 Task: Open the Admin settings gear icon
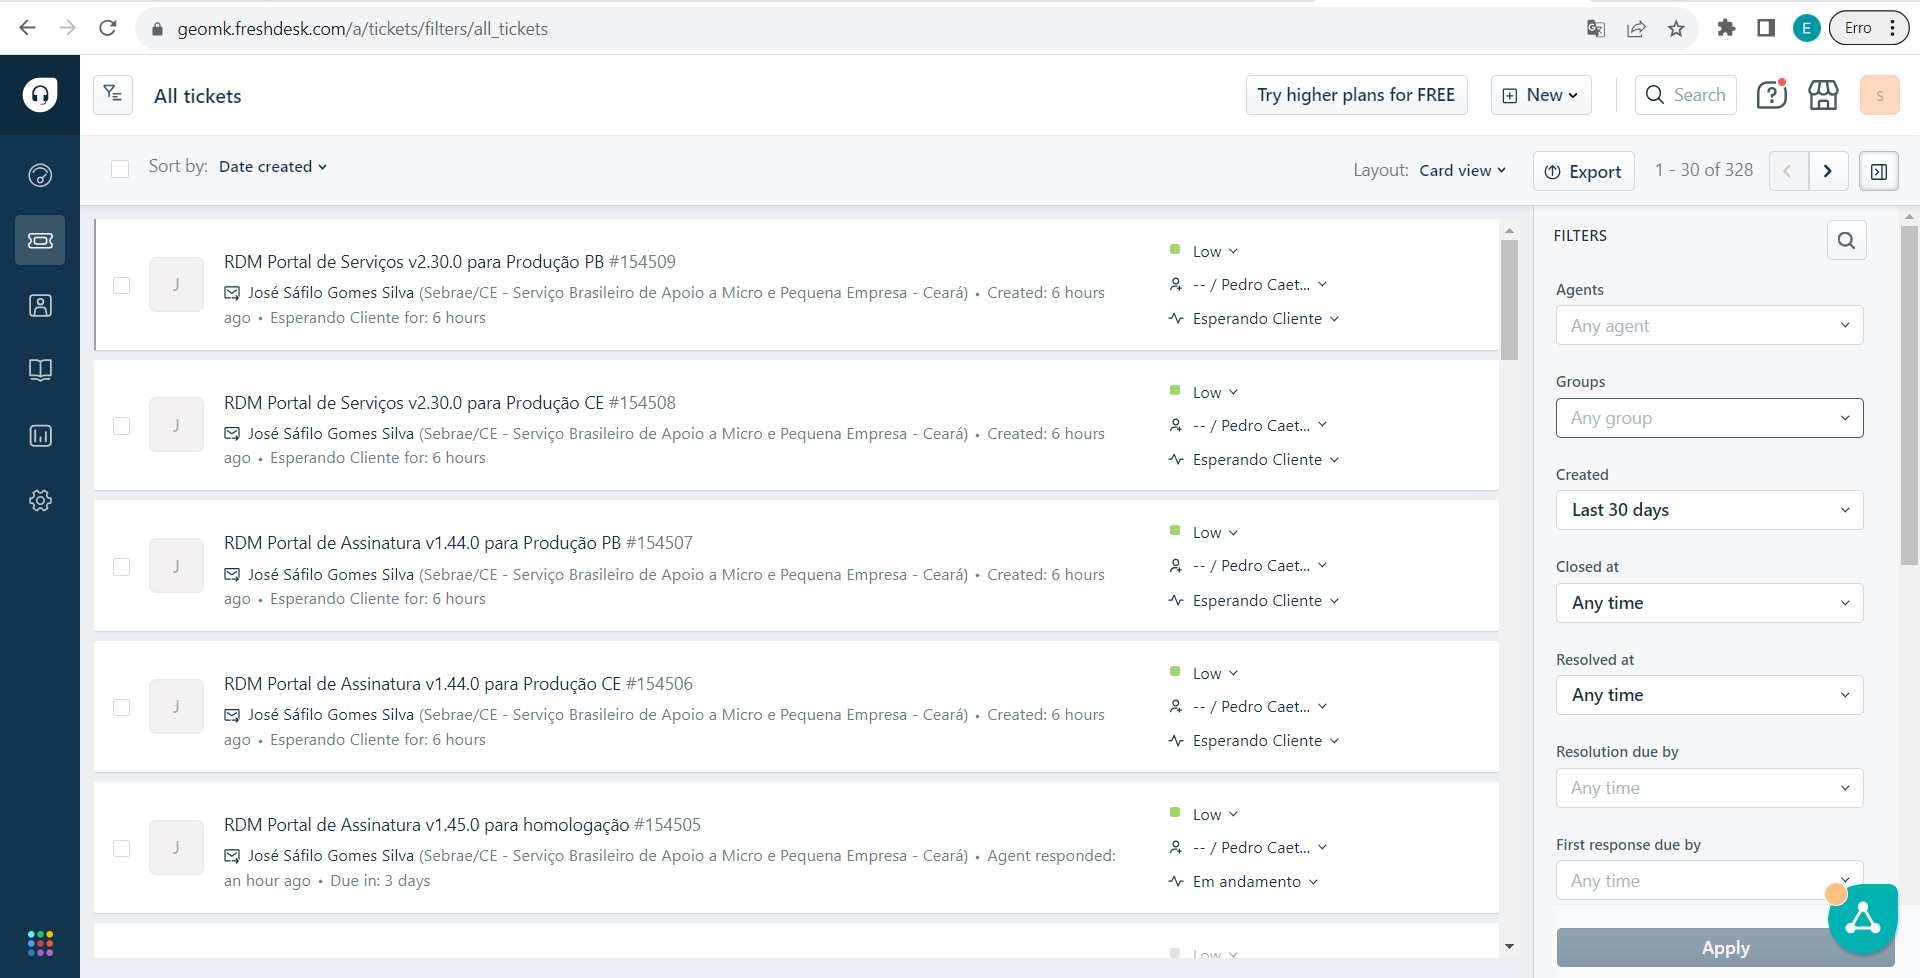pos(40,500)
